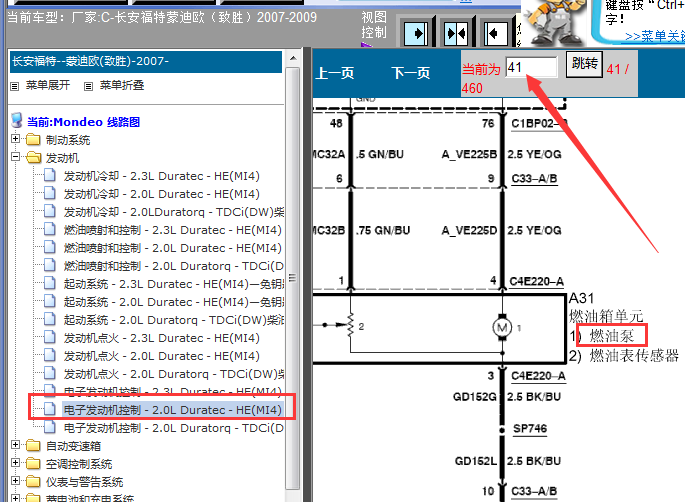
Task: Click the computer icon beside 当前:Mondeo 线路图
Action: 17,121
